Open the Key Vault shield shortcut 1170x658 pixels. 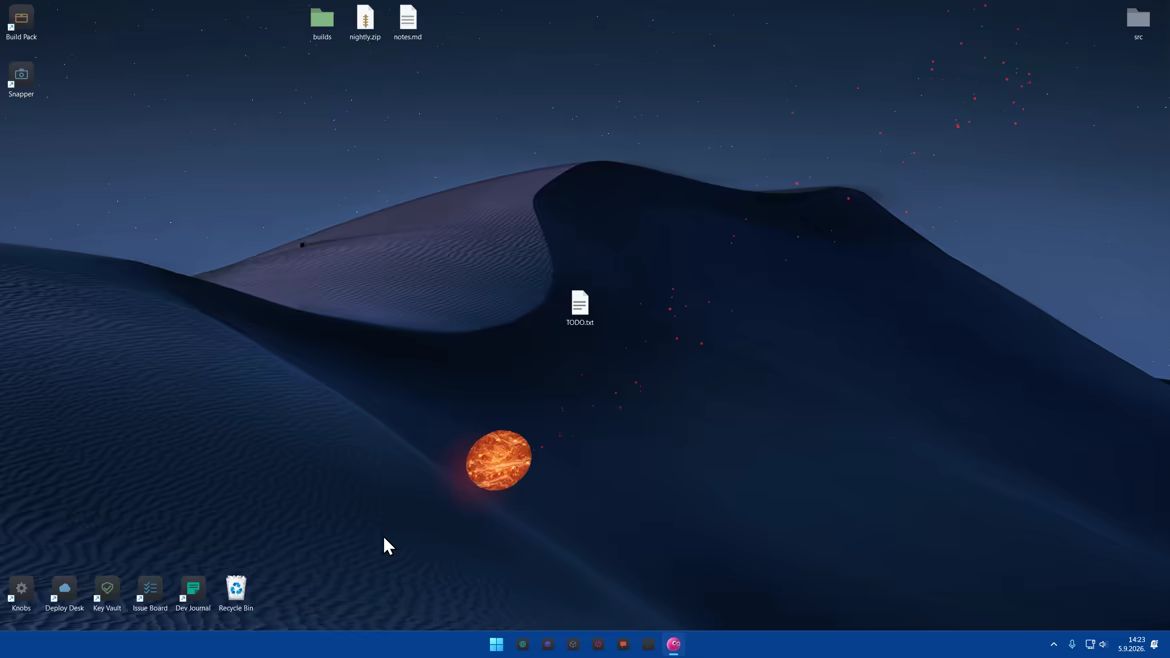click(x=107, y=594)
